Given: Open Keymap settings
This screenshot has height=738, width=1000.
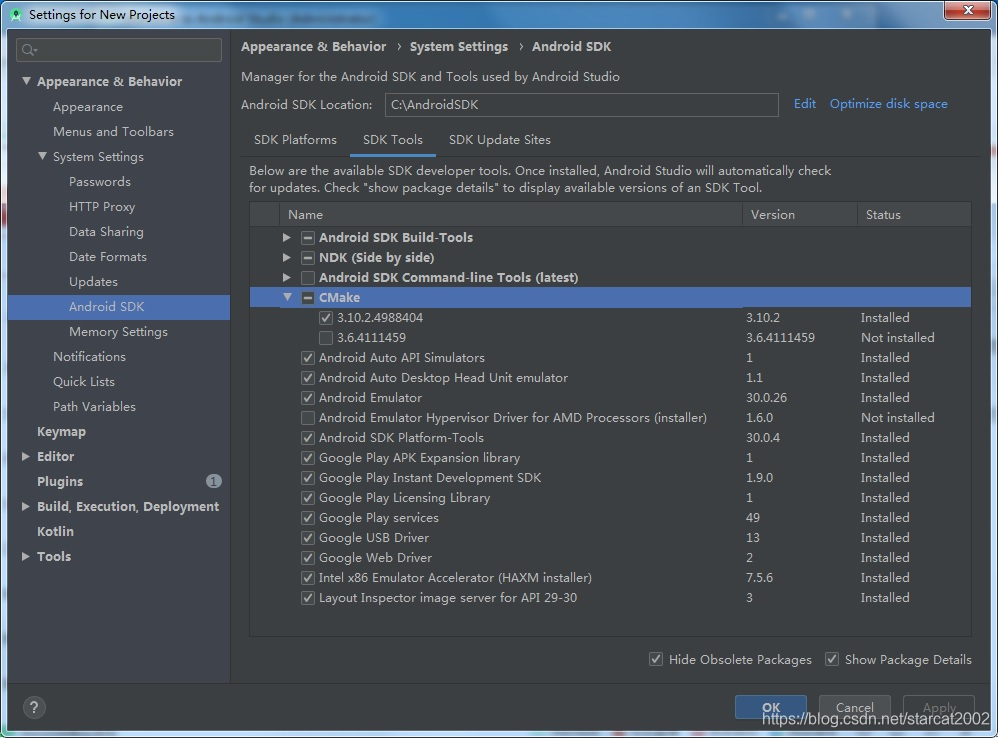Looking at the screenshot, I should click(61, 431).
